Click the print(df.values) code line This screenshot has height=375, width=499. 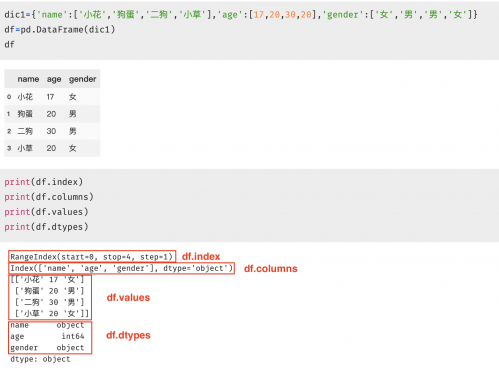tap(46, 212)
